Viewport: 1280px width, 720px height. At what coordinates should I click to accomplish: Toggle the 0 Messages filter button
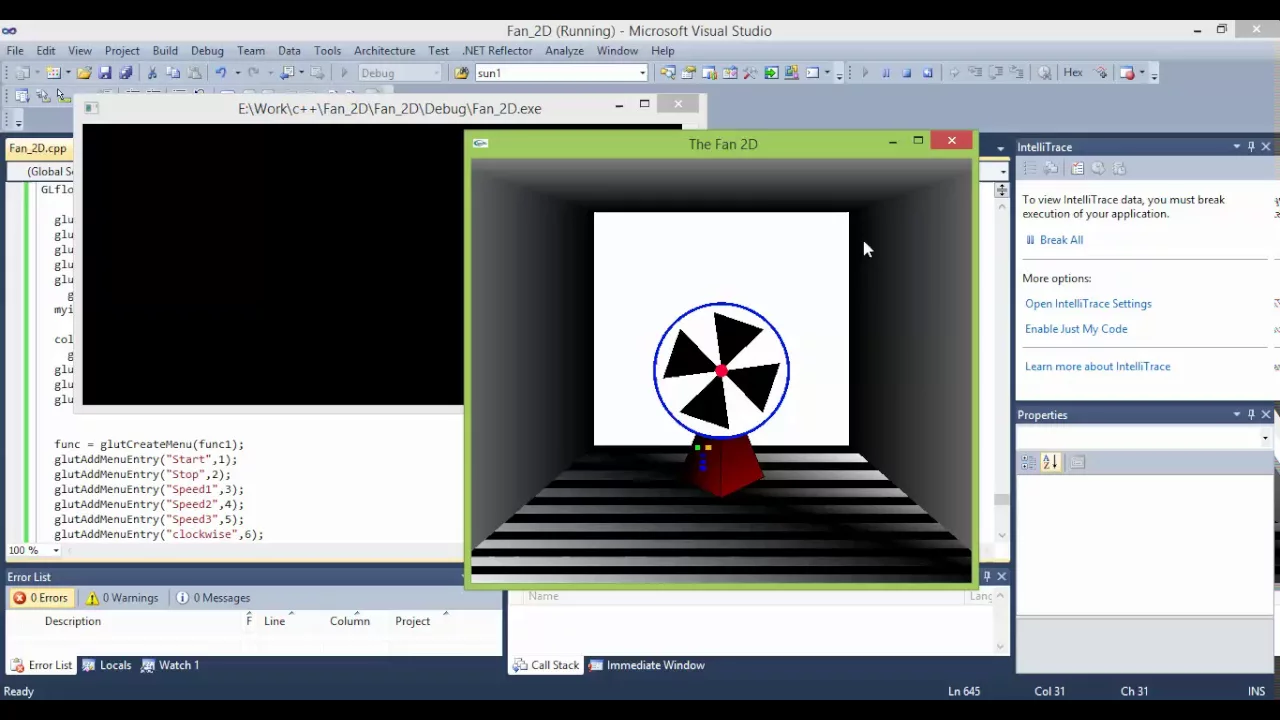pyautogui.click(x=213, y=598)
